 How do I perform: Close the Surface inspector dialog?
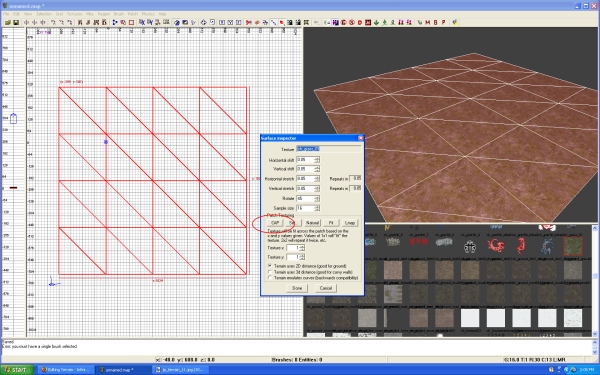(360, 138)
